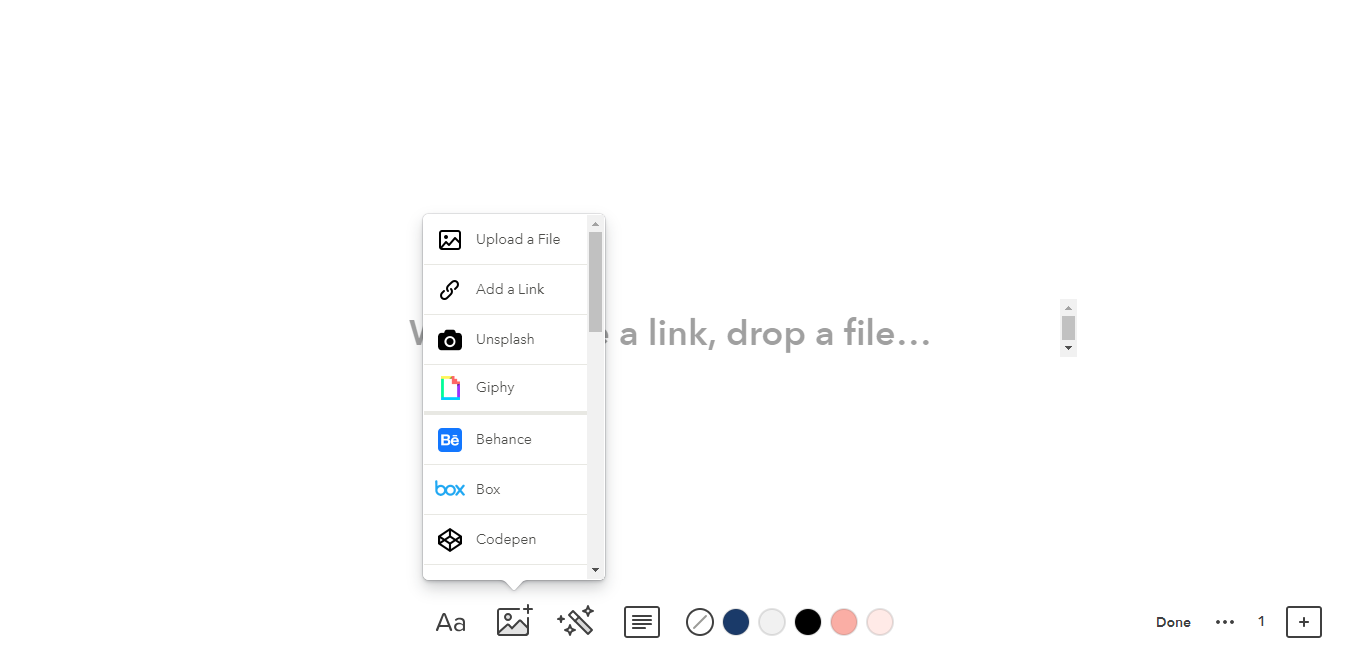Click the text field scroll-down arrow
Screen dimensions: 1364x657
click(1068, 348)
